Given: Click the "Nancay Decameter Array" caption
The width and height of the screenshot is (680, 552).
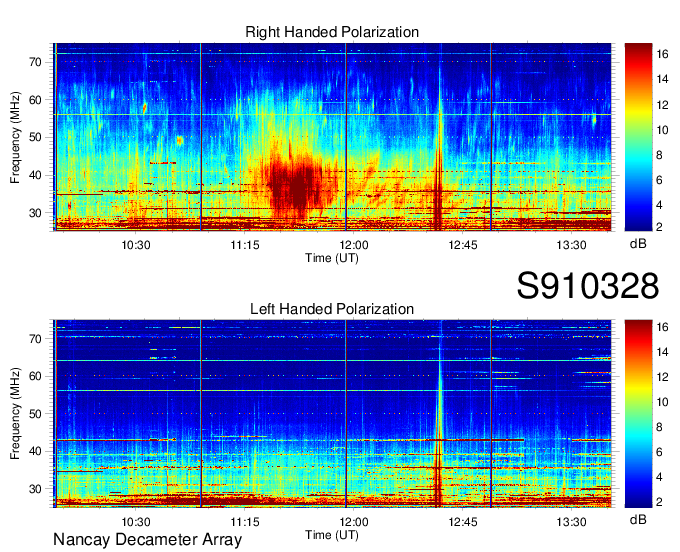Looking at the screenshot, I should point(147,539).
